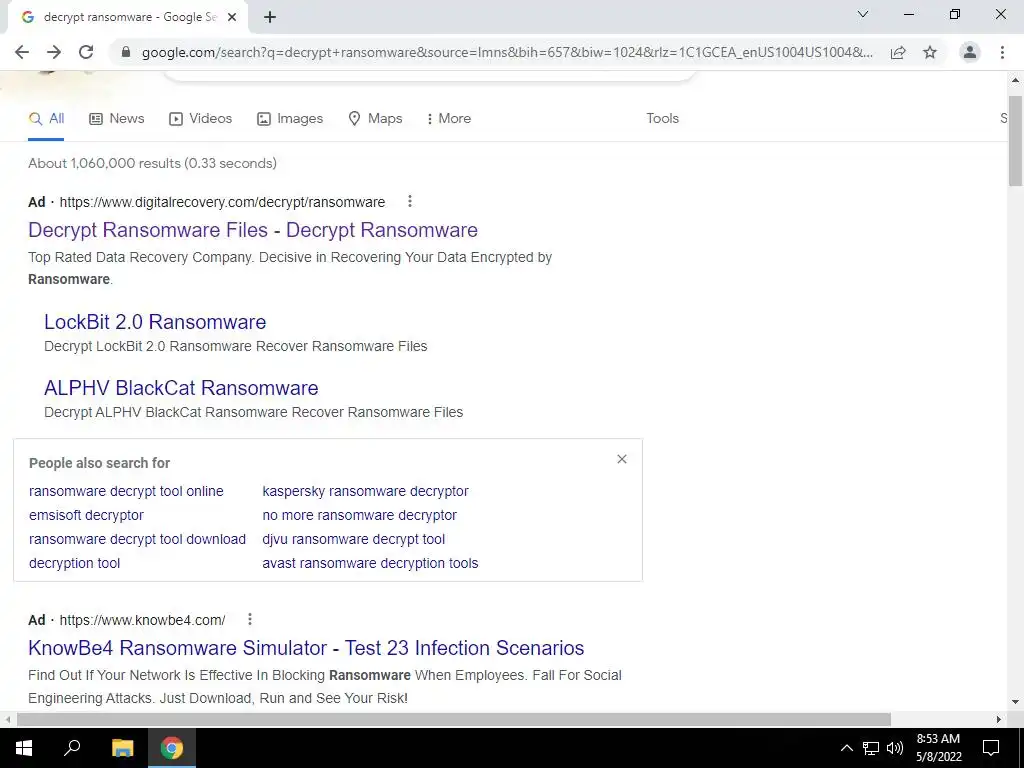Open the Chrome profile icon
Viewport: 1024px width, 768px height.
[x=970, y=52]
